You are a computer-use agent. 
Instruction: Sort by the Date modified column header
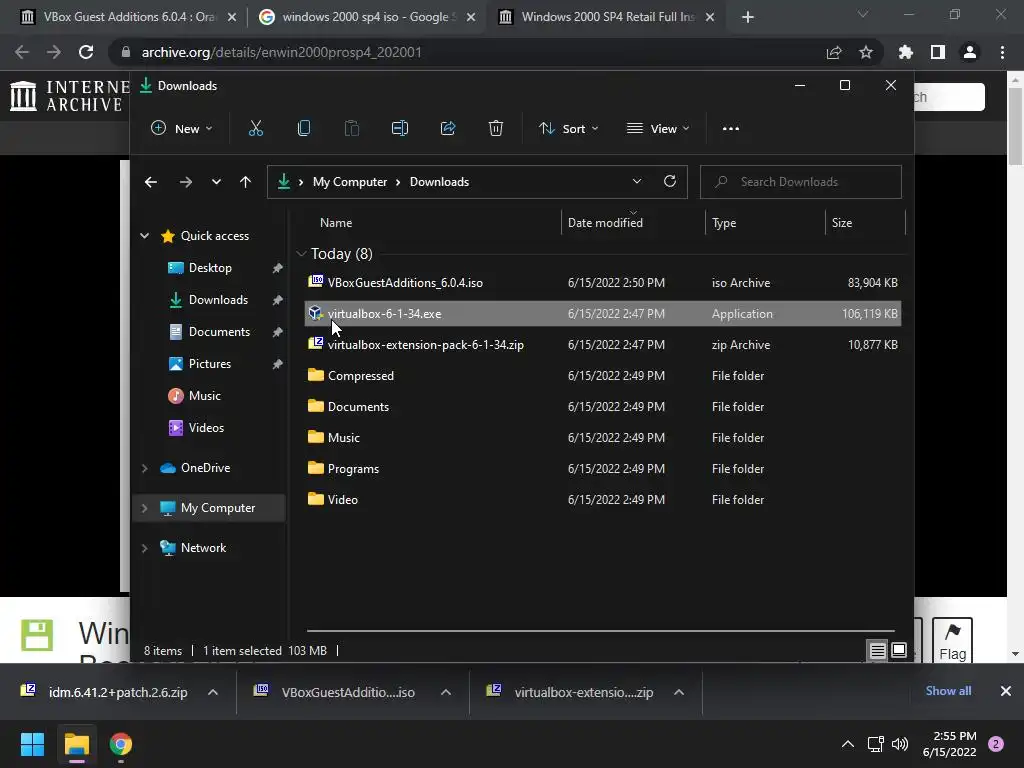(605, 223)
